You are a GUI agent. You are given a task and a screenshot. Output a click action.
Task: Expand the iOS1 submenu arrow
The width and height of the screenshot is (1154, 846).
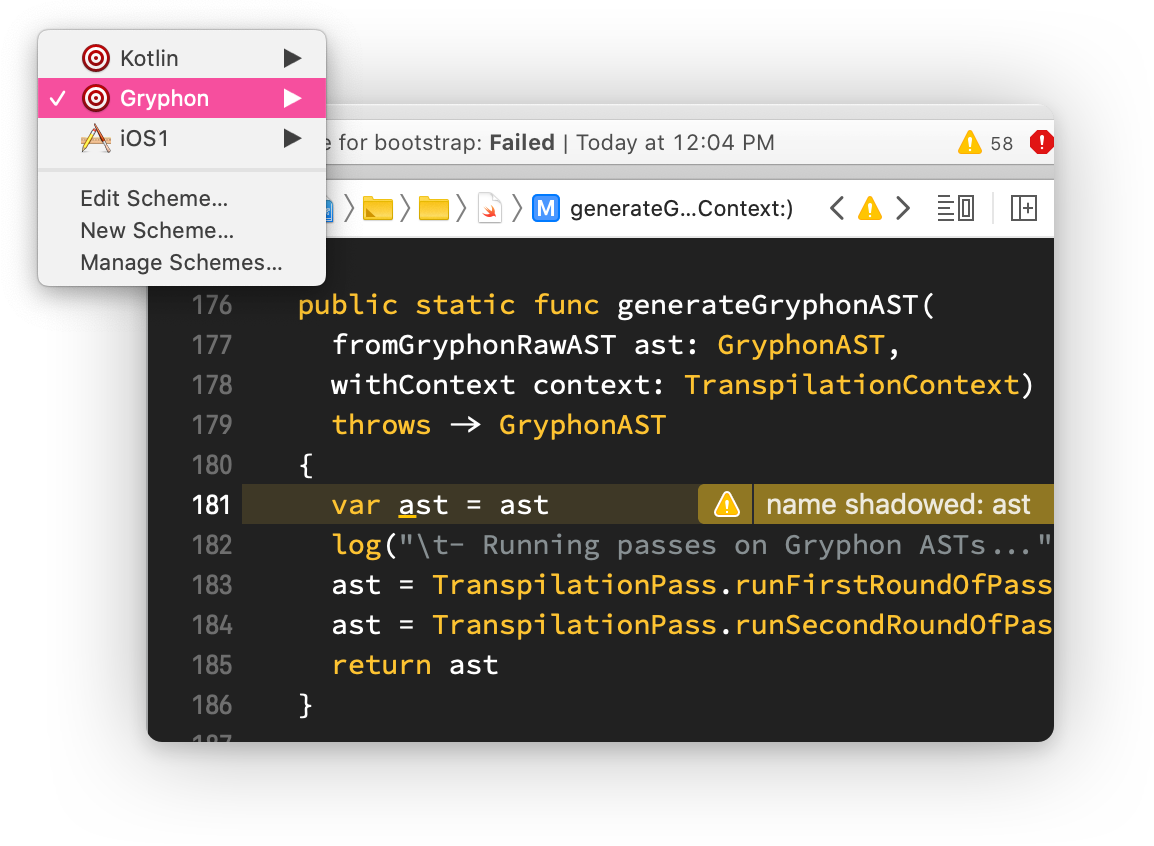[x=293, y=138]
